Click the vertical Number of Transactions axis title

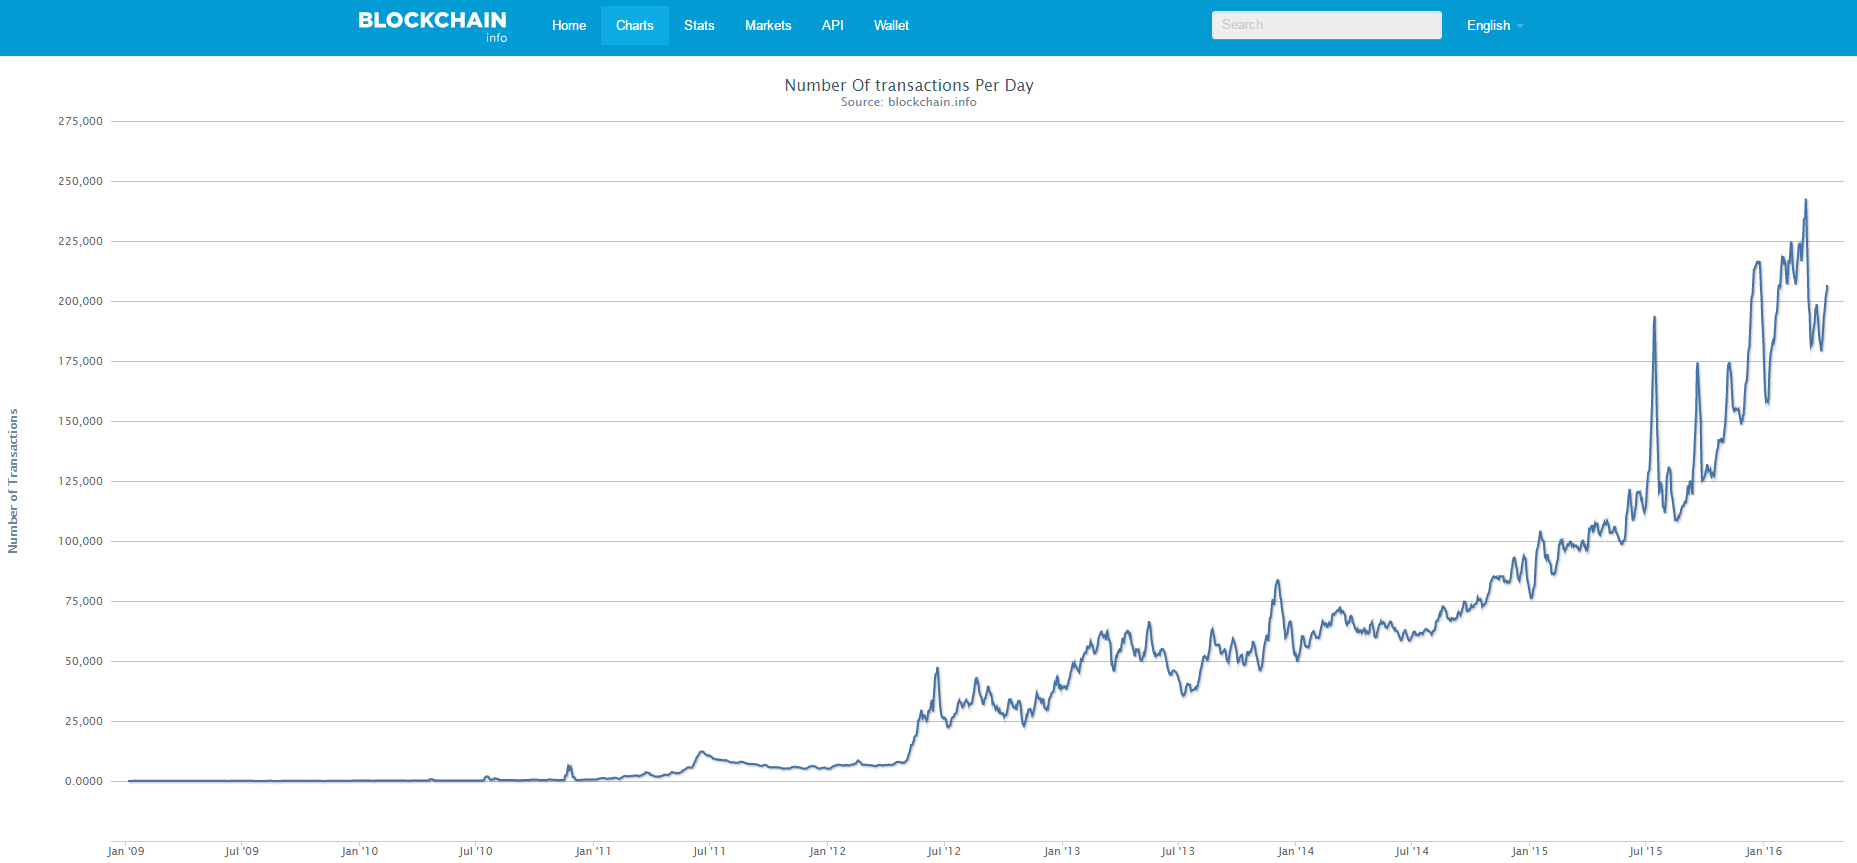[13, 481]
